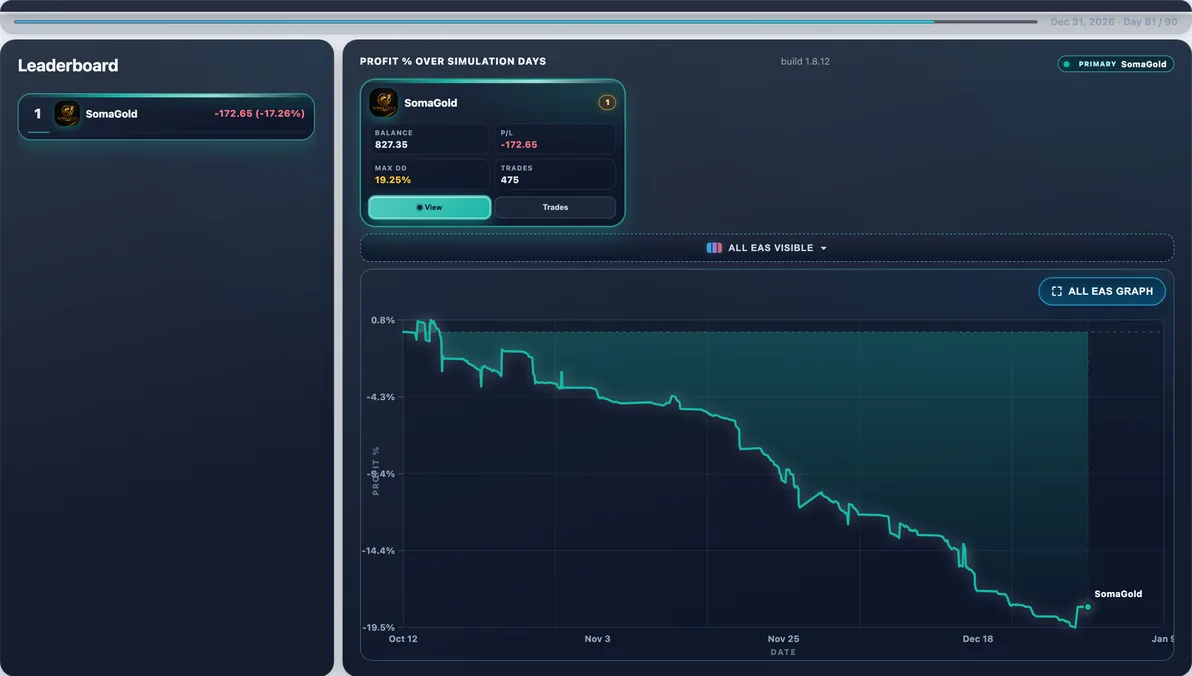Click the P/L -172.65 value on card
1192x676 pixels.
[518, 144]
